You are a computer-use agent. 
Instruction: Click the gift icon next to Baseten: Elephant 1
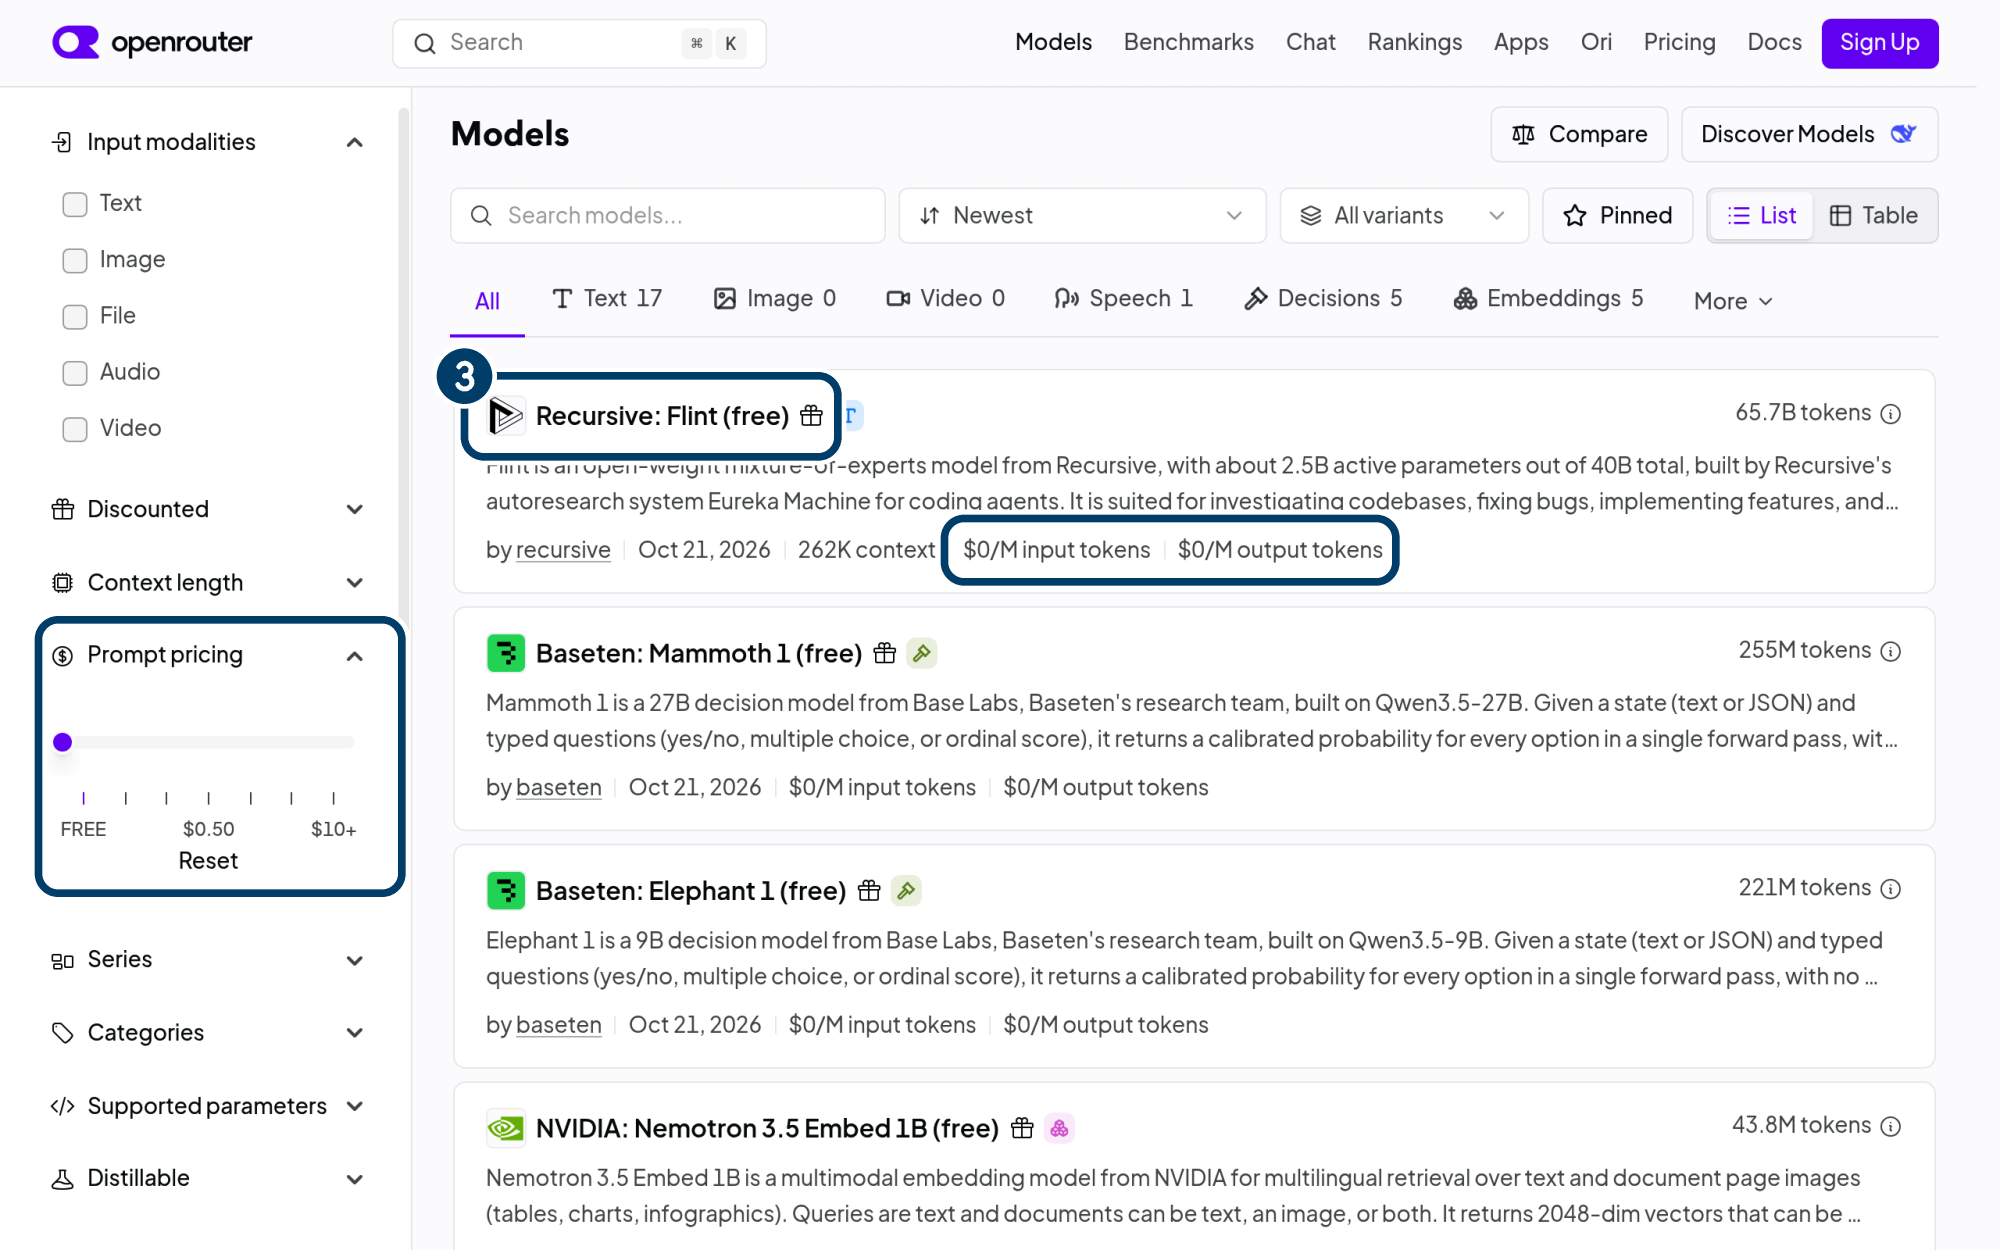pos(869,891)
